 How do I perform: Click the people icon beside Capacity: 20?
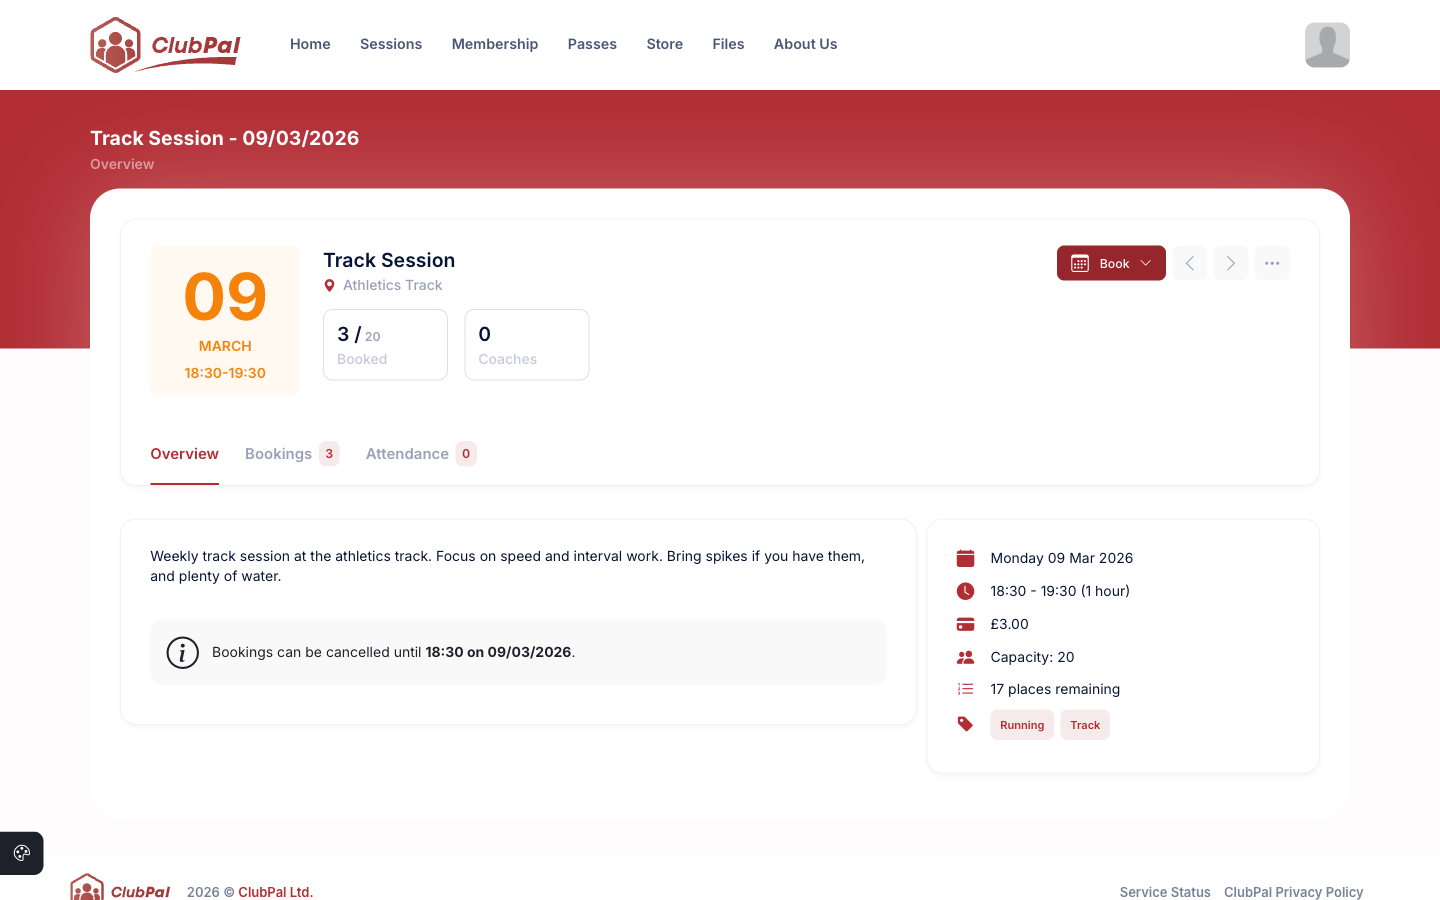point(965,657)
